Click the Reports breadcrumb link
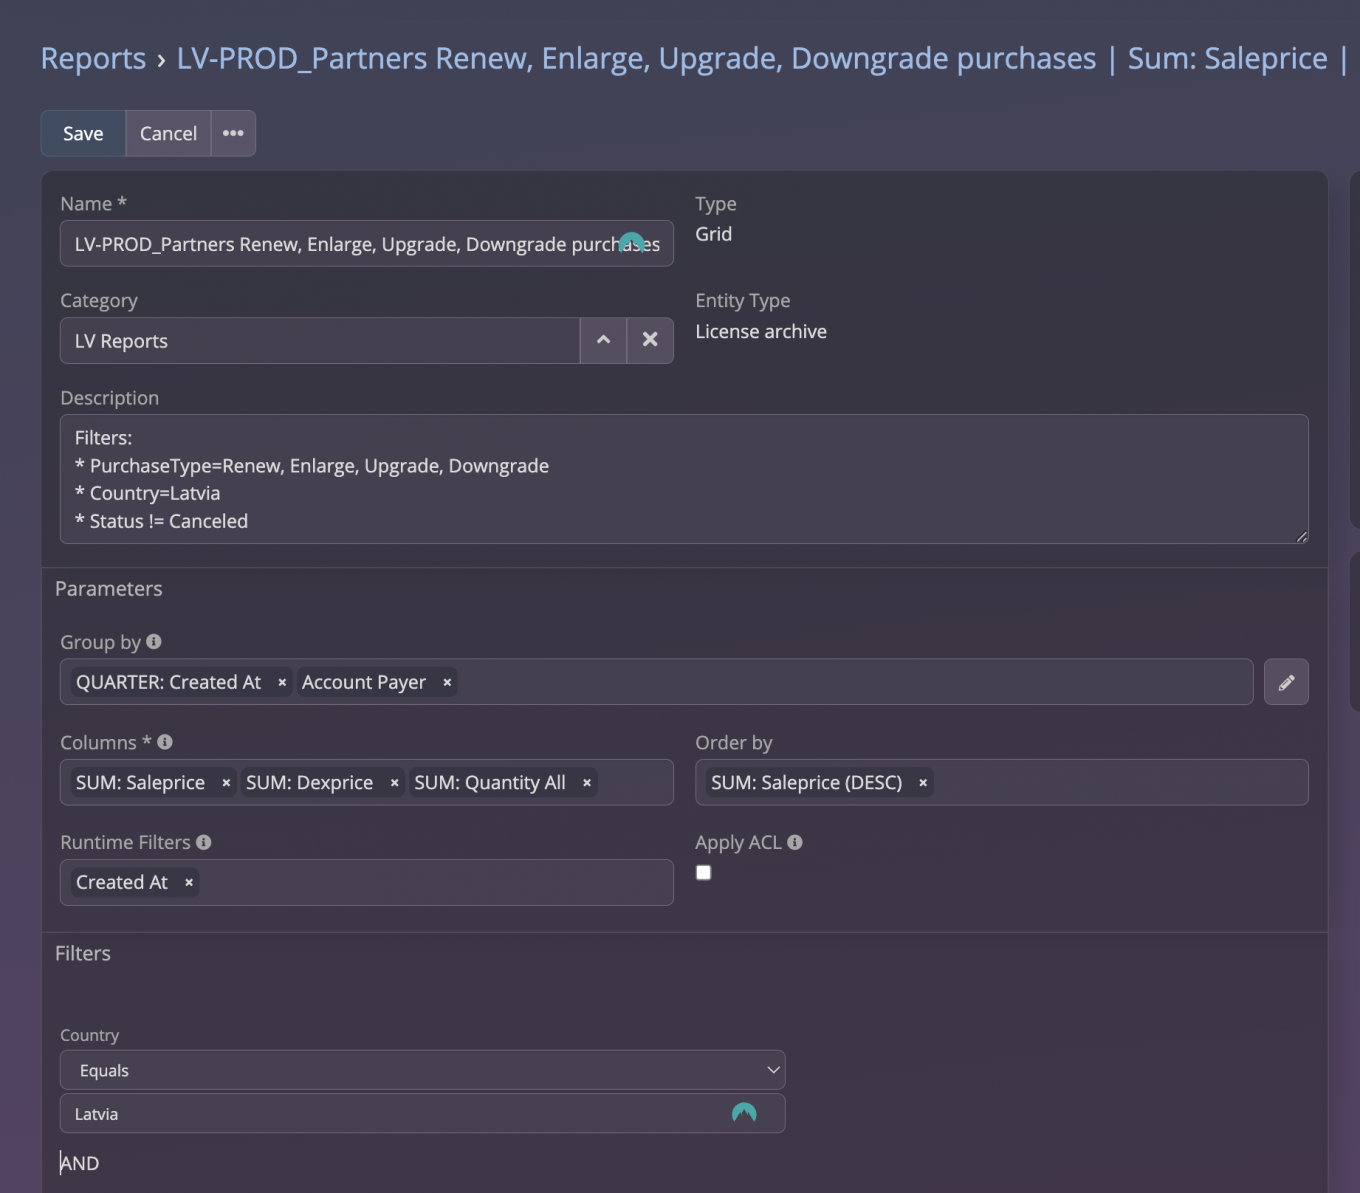 [93, 59]
